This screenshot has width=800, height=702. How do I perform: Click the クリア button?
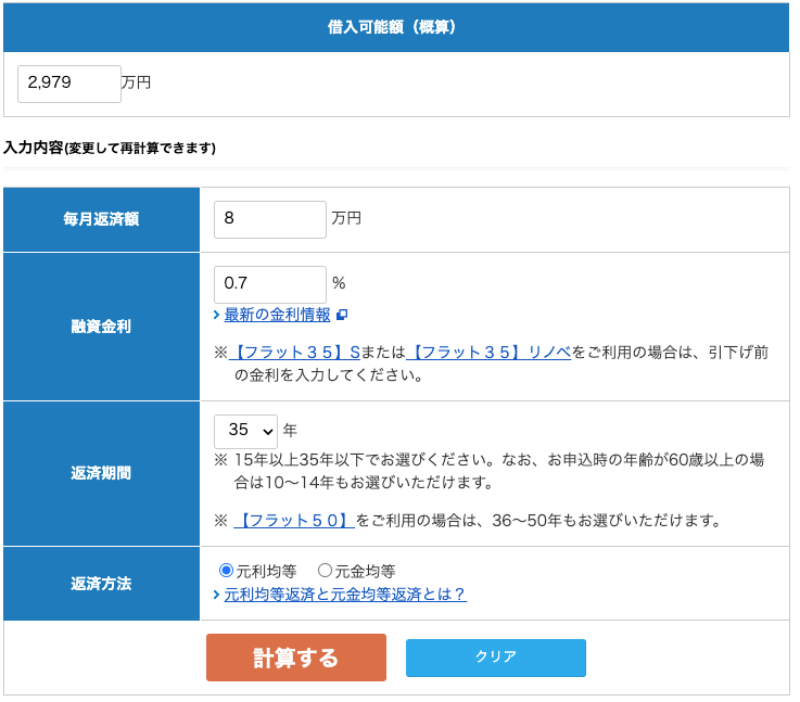496,658
